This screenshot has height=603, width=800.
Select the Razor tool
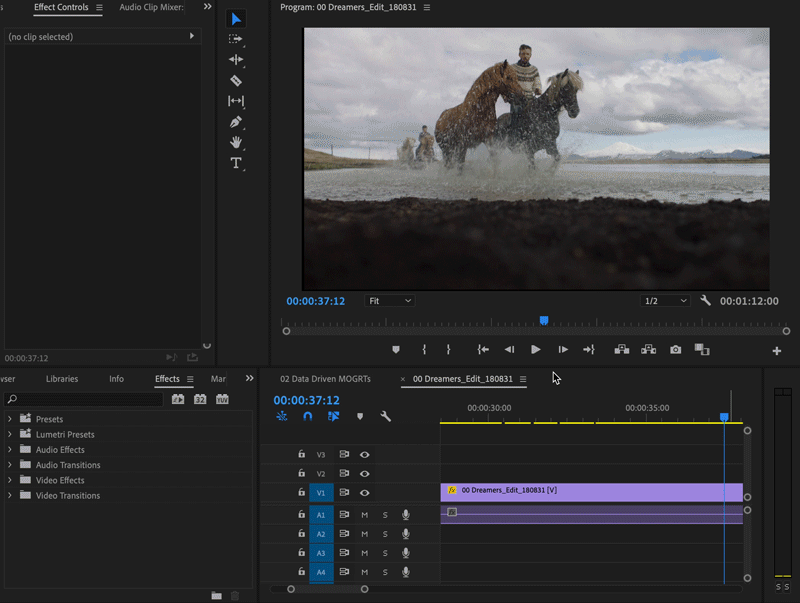(x=236, y=80)
